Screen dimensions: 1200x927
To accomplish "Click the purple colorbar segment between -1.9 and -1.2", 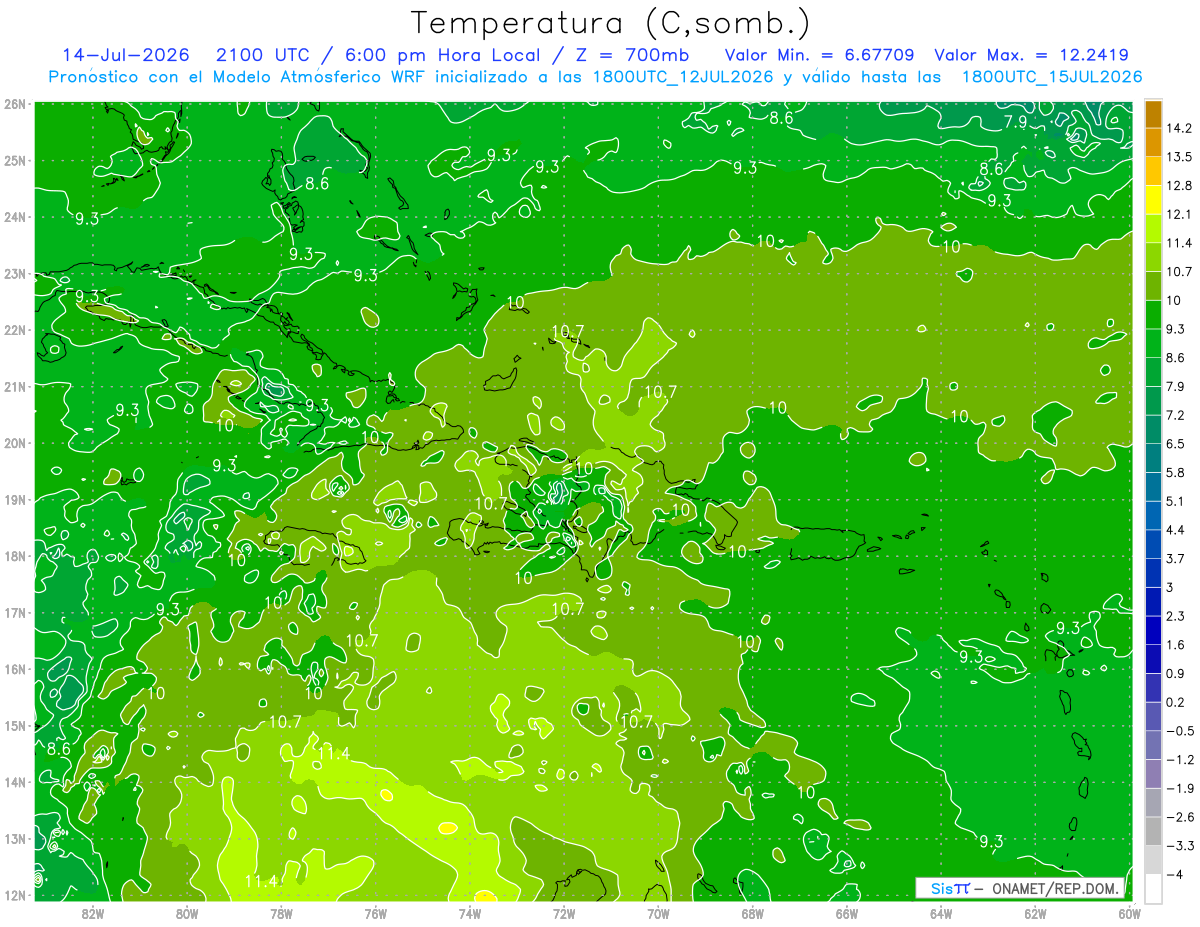I will 1153,773.
